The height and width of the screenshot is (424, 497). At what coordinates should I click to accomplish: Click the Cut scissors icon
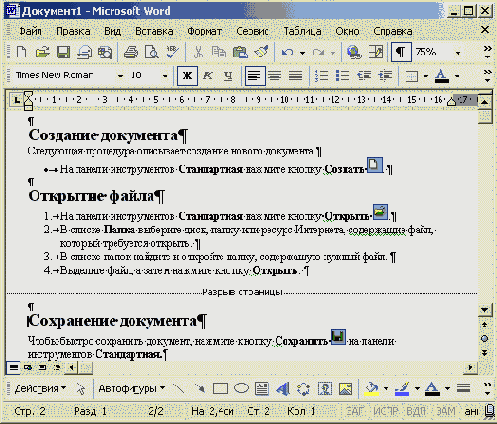198,52
